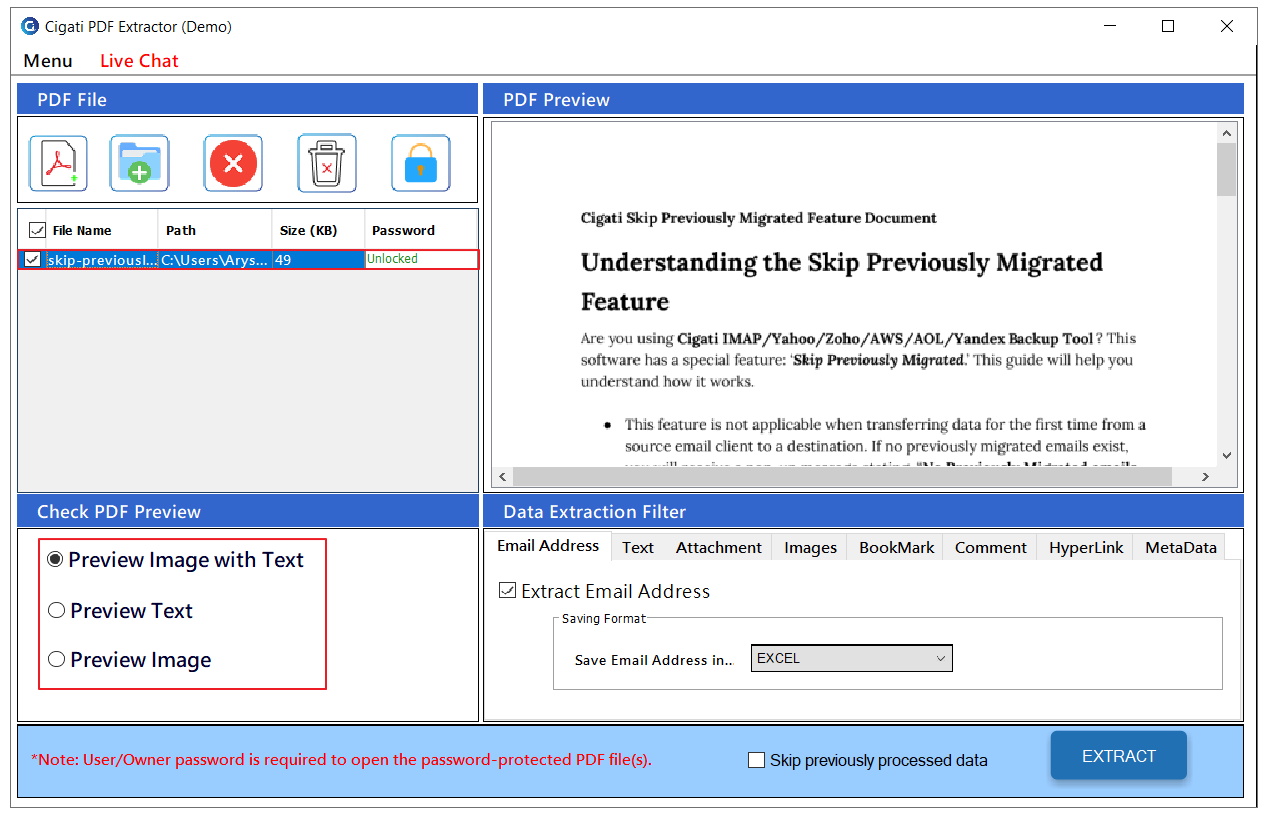This screenshot has height=818, width=1267.
Task: Click the PDF preview vertical scrollbar thumb
Action: tap(1227, 169)
